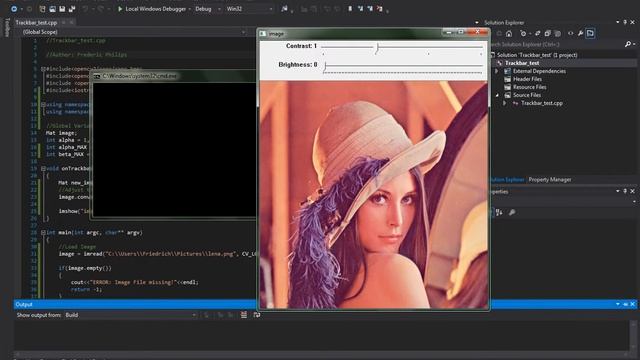Collapse the onTrackbar function region
This screenshot has width=640, height=360.
[43, 168]
